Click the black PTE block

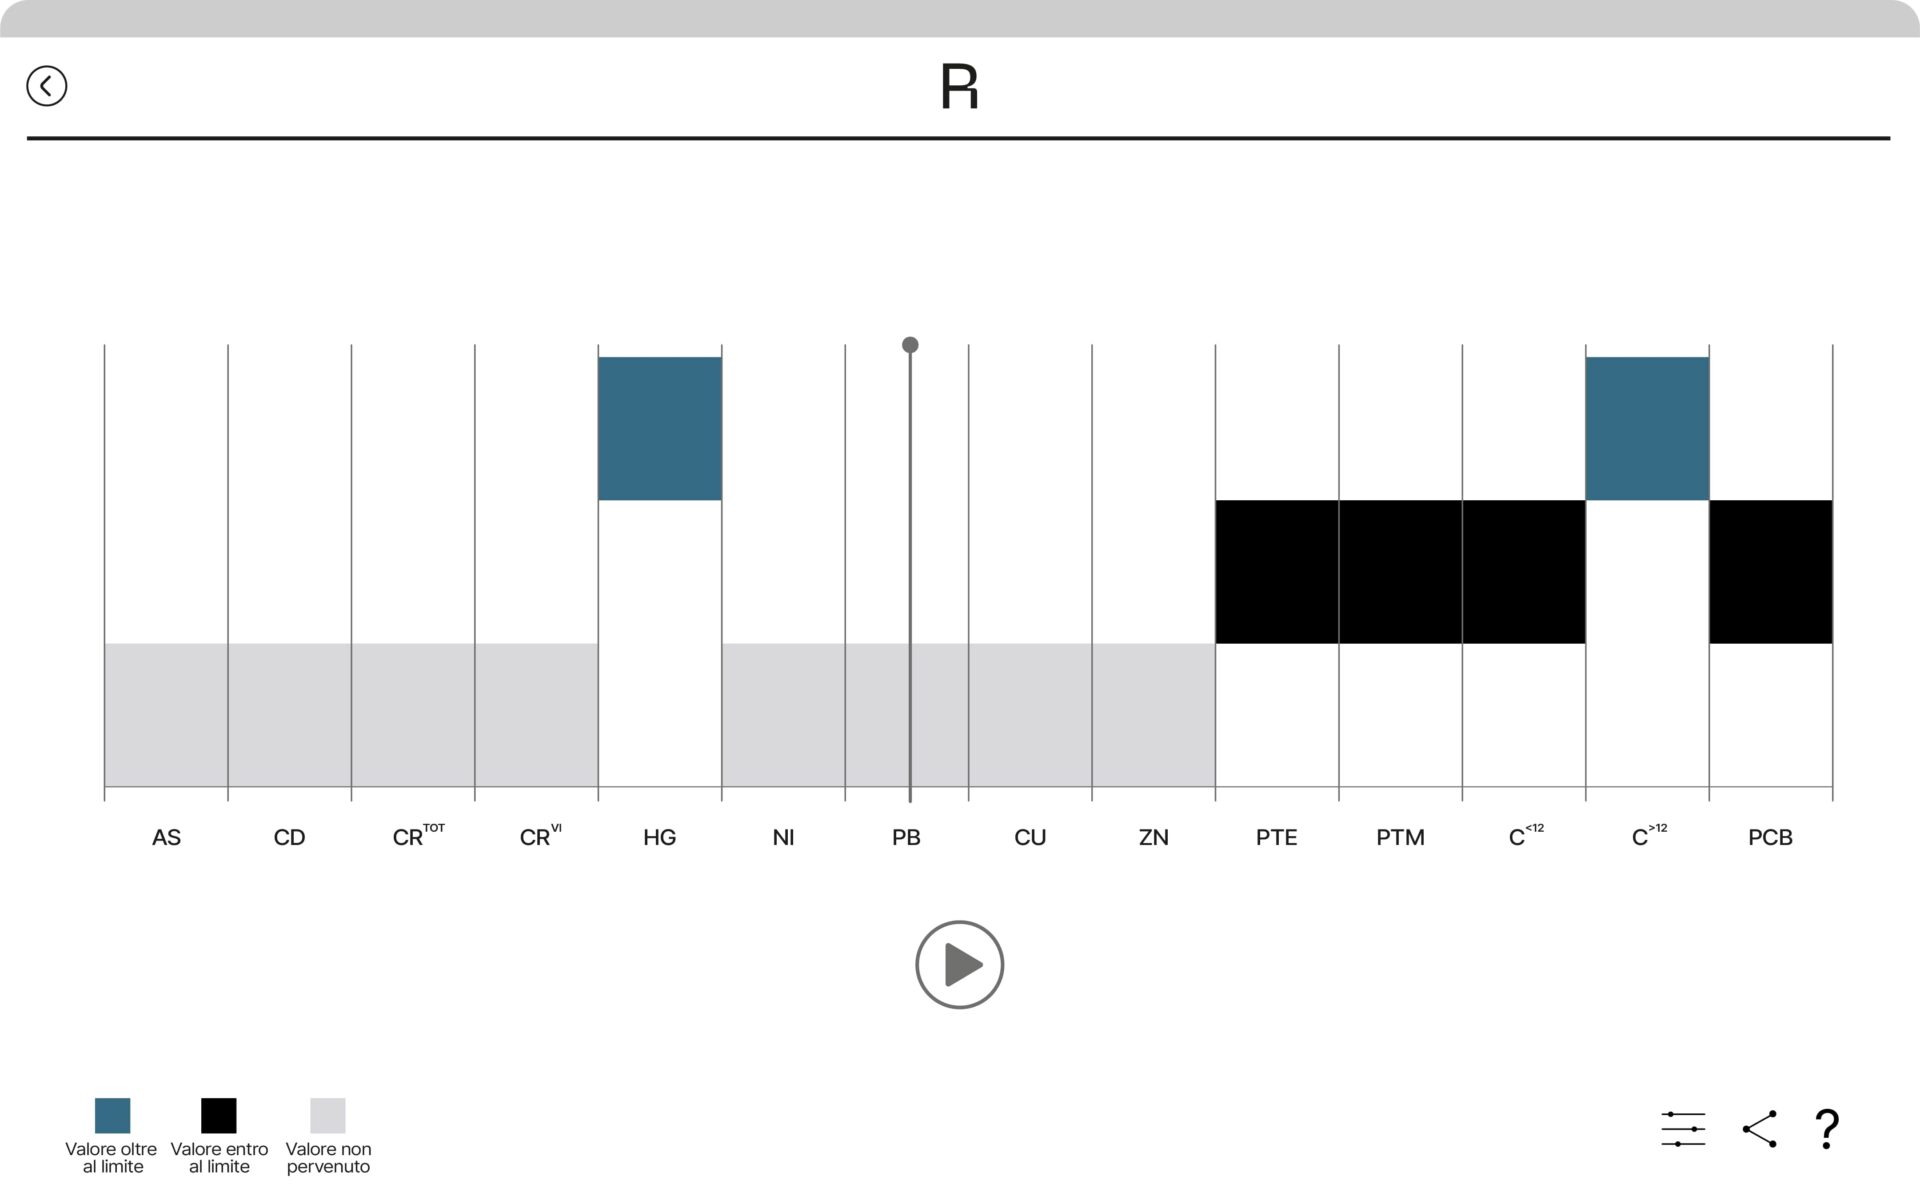[1277, 571]
